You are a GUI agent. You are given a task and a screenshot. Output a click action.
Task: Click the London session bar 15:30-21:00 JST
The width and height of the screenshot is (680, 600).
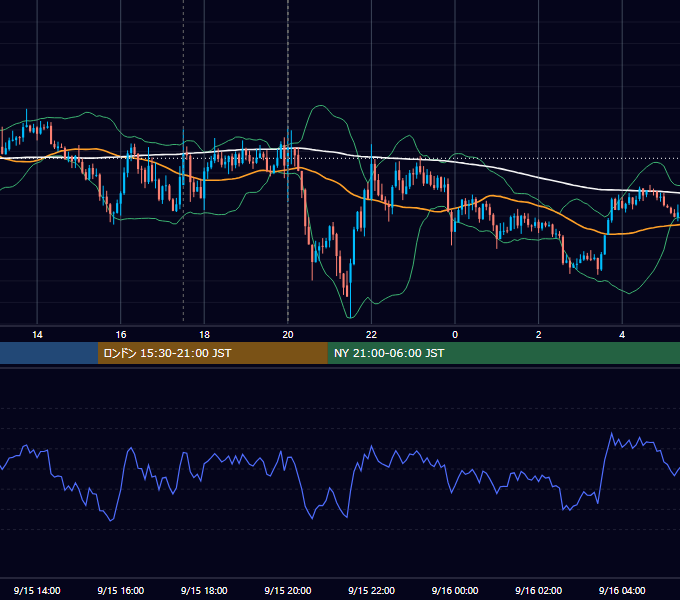click(x=212, y=353)
